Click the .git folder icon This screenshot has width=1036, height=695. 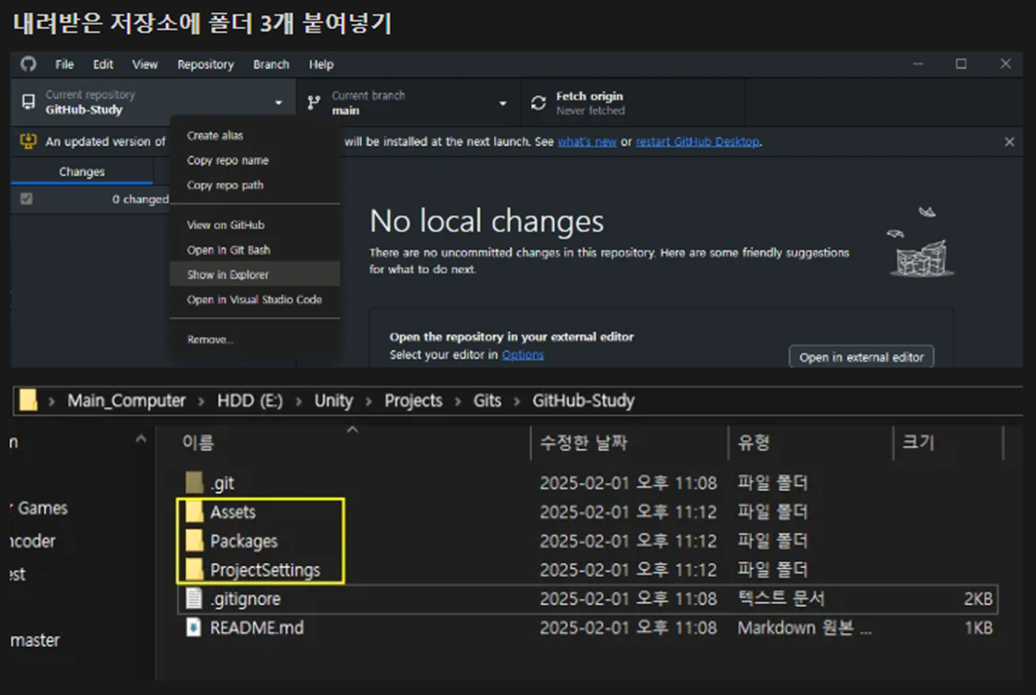pyautogui.click(x=194, y=483)
